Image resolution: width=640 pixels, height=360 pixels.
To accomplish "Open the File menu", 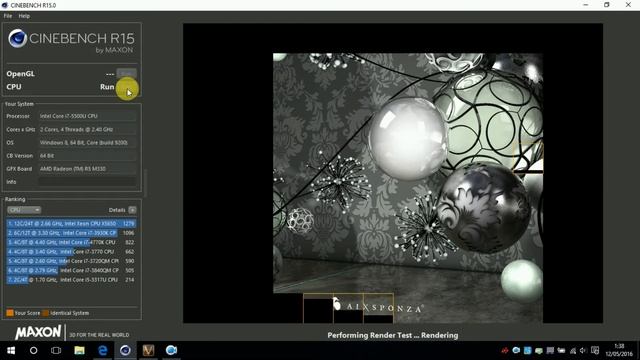I will [x=8, y=16].
